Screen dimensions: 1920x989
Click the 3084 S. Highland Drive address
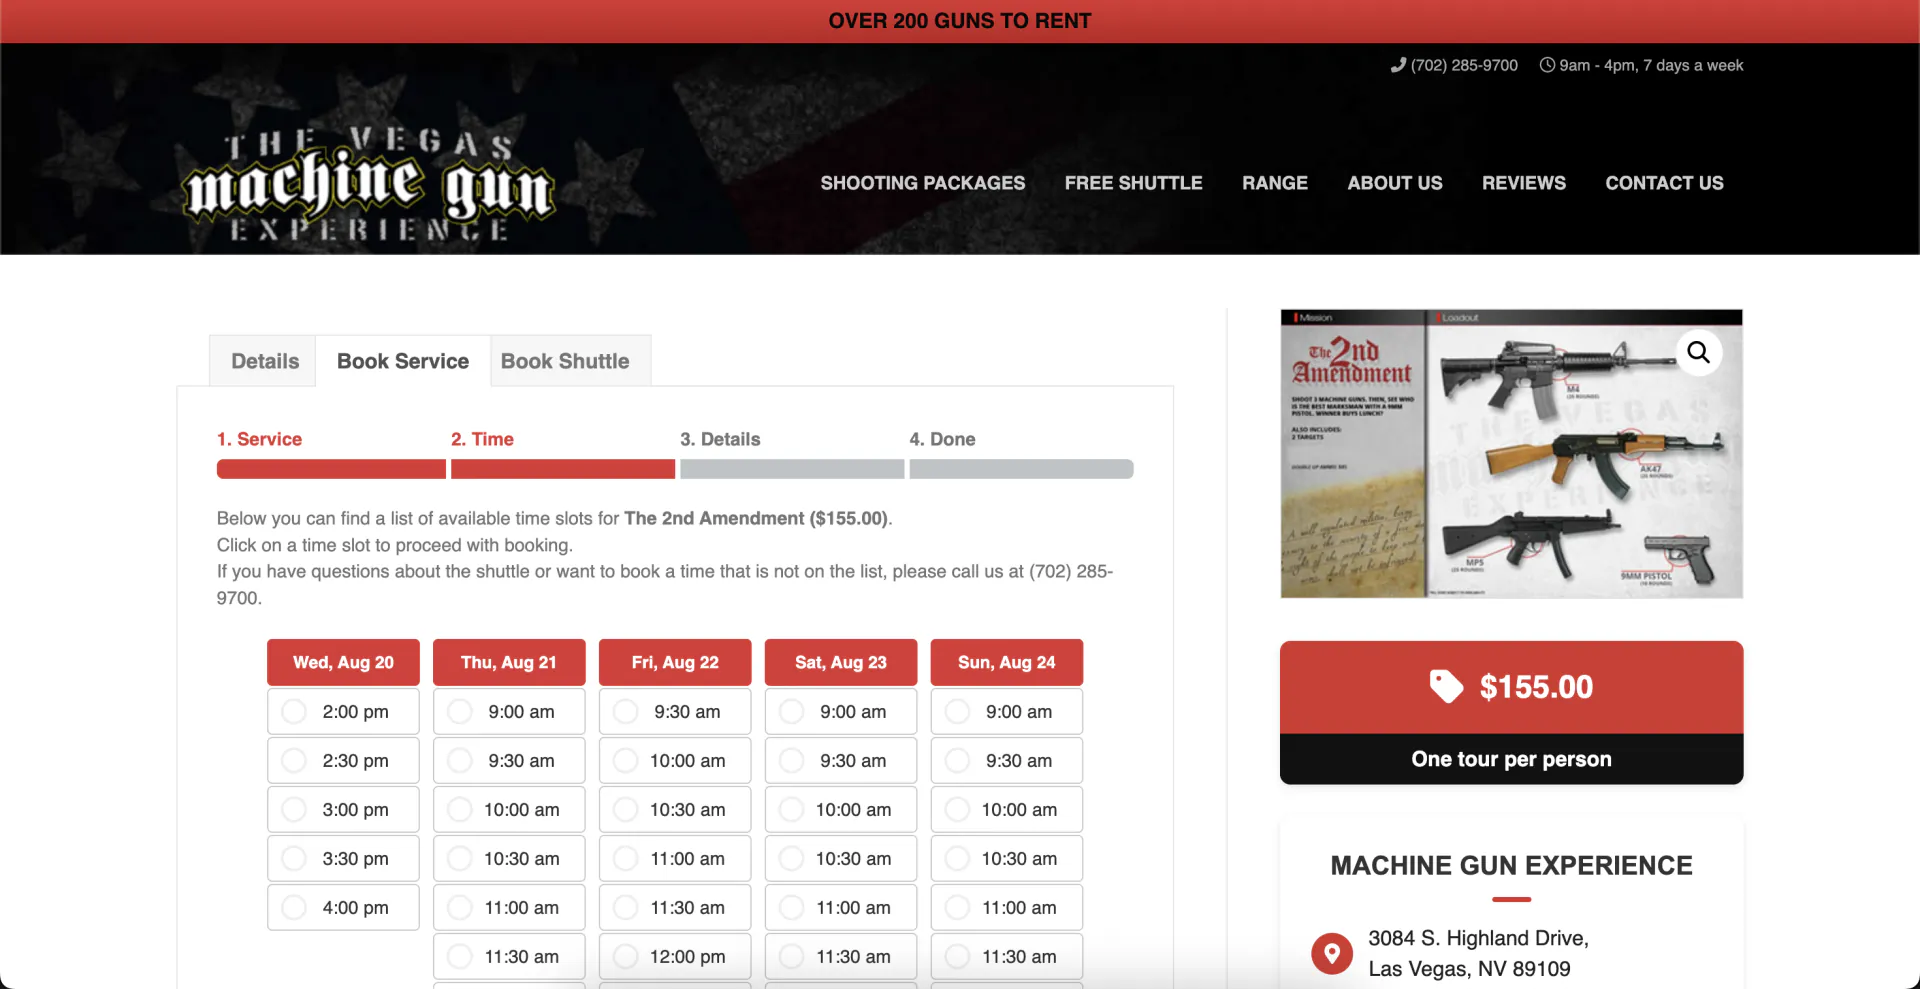point(1478,953)
